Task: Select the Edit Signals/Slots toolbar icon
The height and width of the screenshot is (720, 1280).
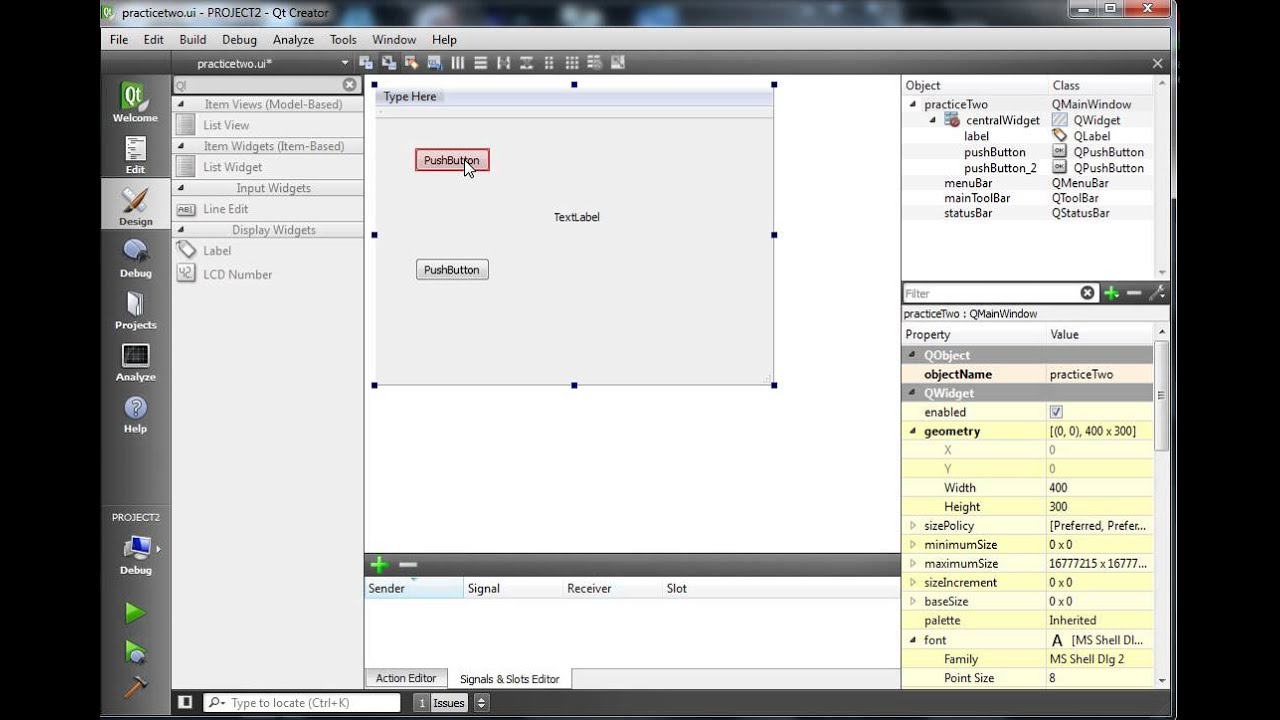Action: point(389,63)
